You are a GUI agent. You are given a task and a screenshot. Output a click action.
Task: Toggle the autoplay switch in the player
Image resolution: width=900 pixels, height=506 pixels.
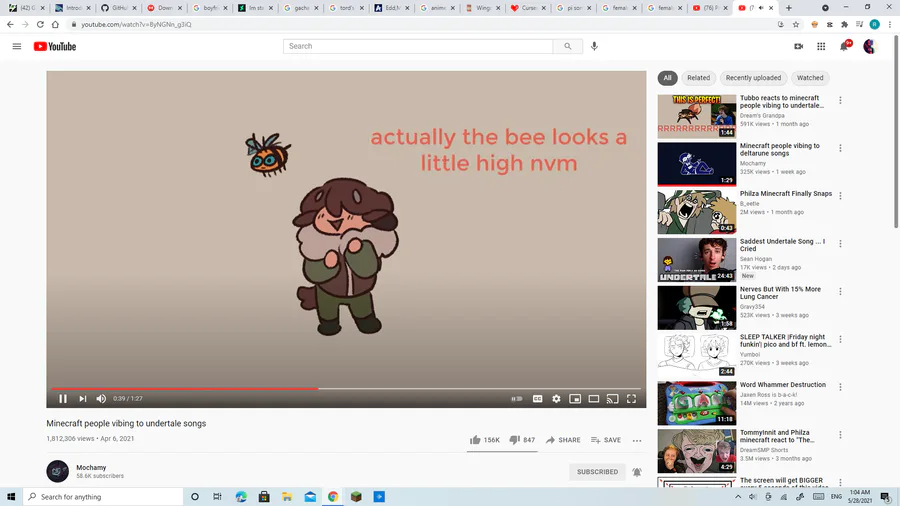coord(517,399)
